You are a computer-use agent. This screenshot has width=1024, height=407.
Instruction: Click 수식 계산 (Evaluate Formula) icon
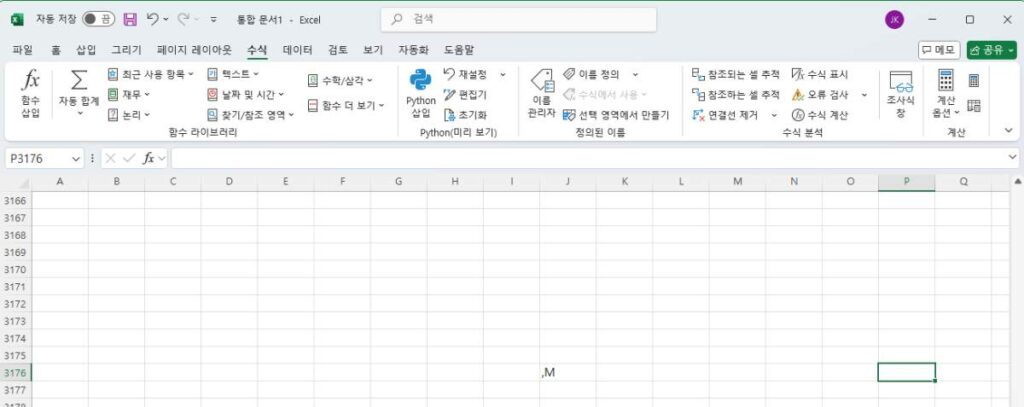(x=798, y=114)
